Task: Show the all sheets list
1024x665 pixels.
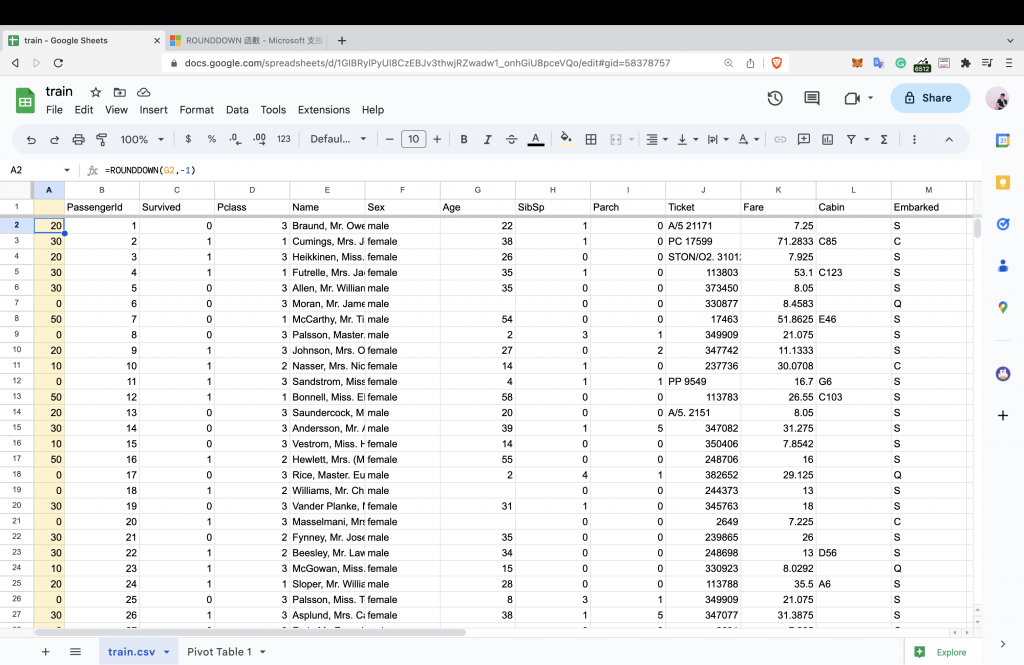Action: point(75,651)
